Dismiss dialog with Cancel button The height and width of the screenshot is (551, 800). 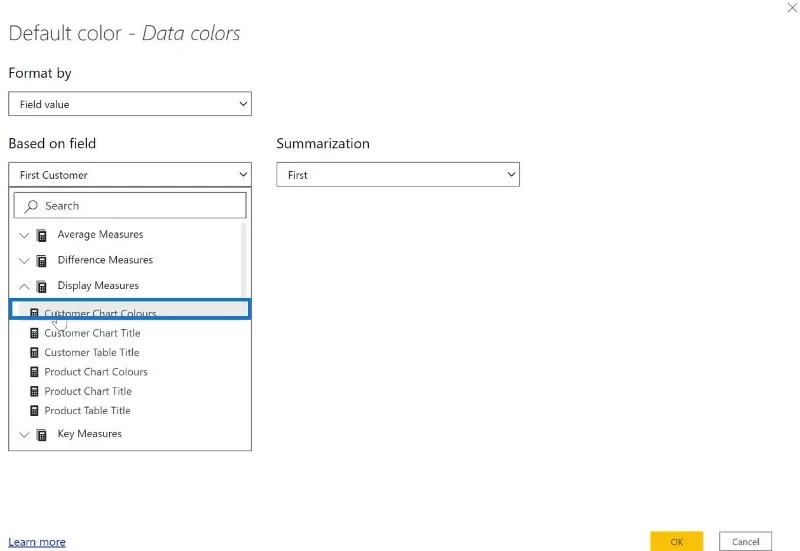click(x=745, y=541)
